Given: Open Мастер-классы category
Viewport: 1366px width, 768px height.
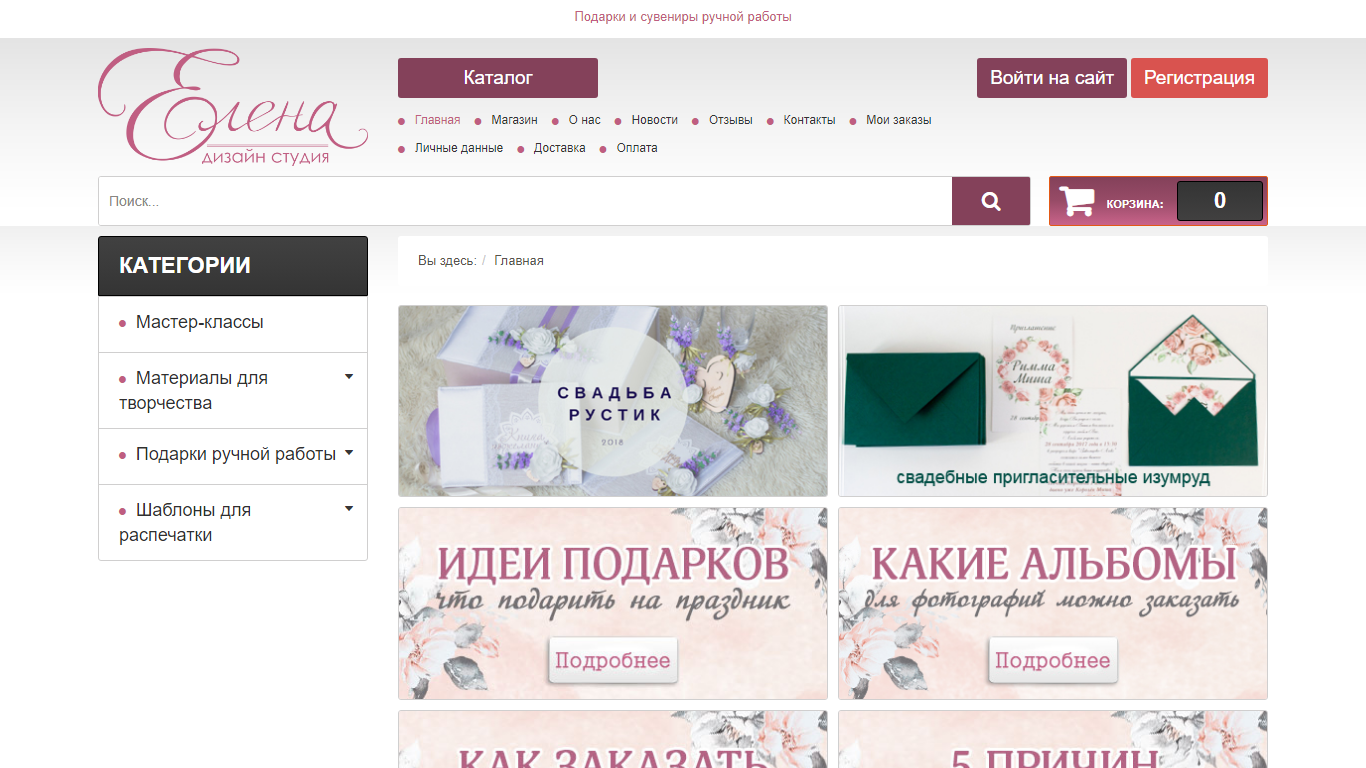Looking at the screenshot, I should click(200, 322).
